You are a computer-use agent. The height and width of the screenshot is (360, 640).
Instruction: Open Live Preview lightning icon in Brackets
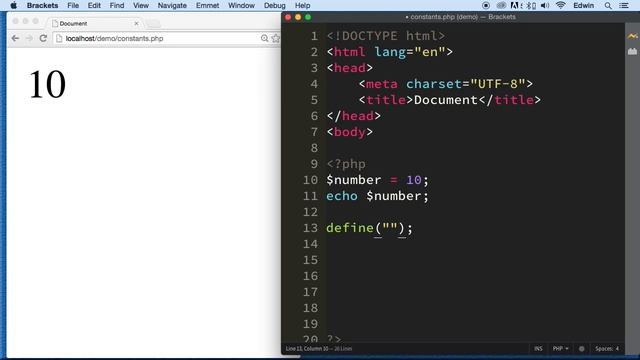[x=632, y=36]
